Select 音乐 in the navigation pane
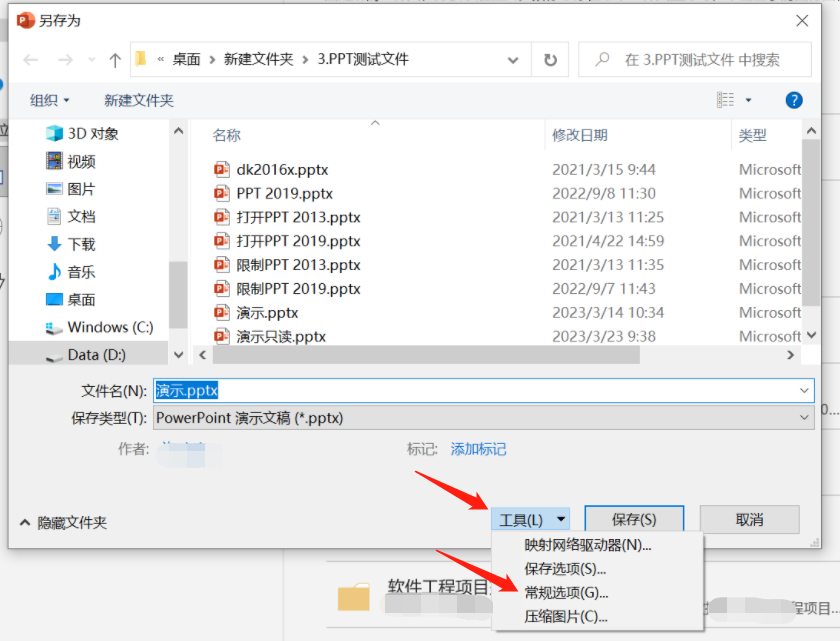Image resolution: width=840 pixels, height=641 pixels. click(71, 272)
